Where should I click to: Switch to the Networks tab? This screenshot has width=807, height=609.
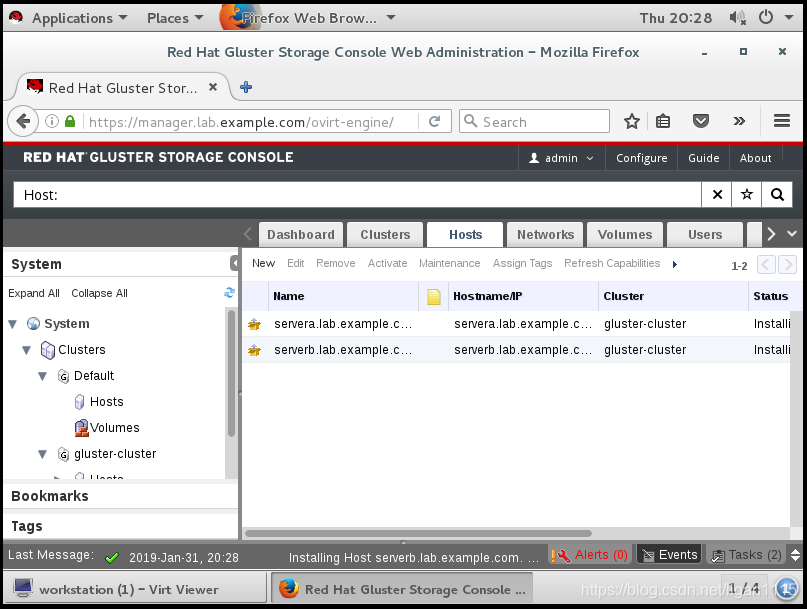point(545,235)
